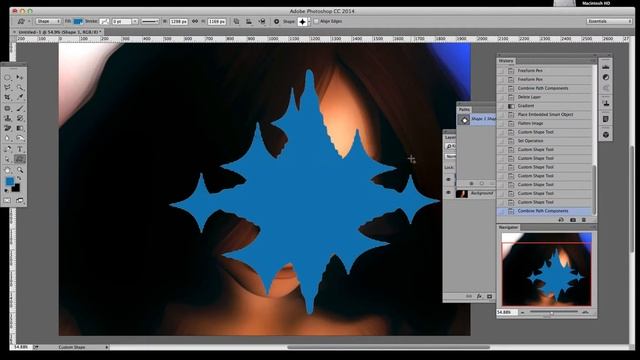Screen dimensions: 640x360
Task: Open the Stroke color swatch
Action: coord(104,21)
